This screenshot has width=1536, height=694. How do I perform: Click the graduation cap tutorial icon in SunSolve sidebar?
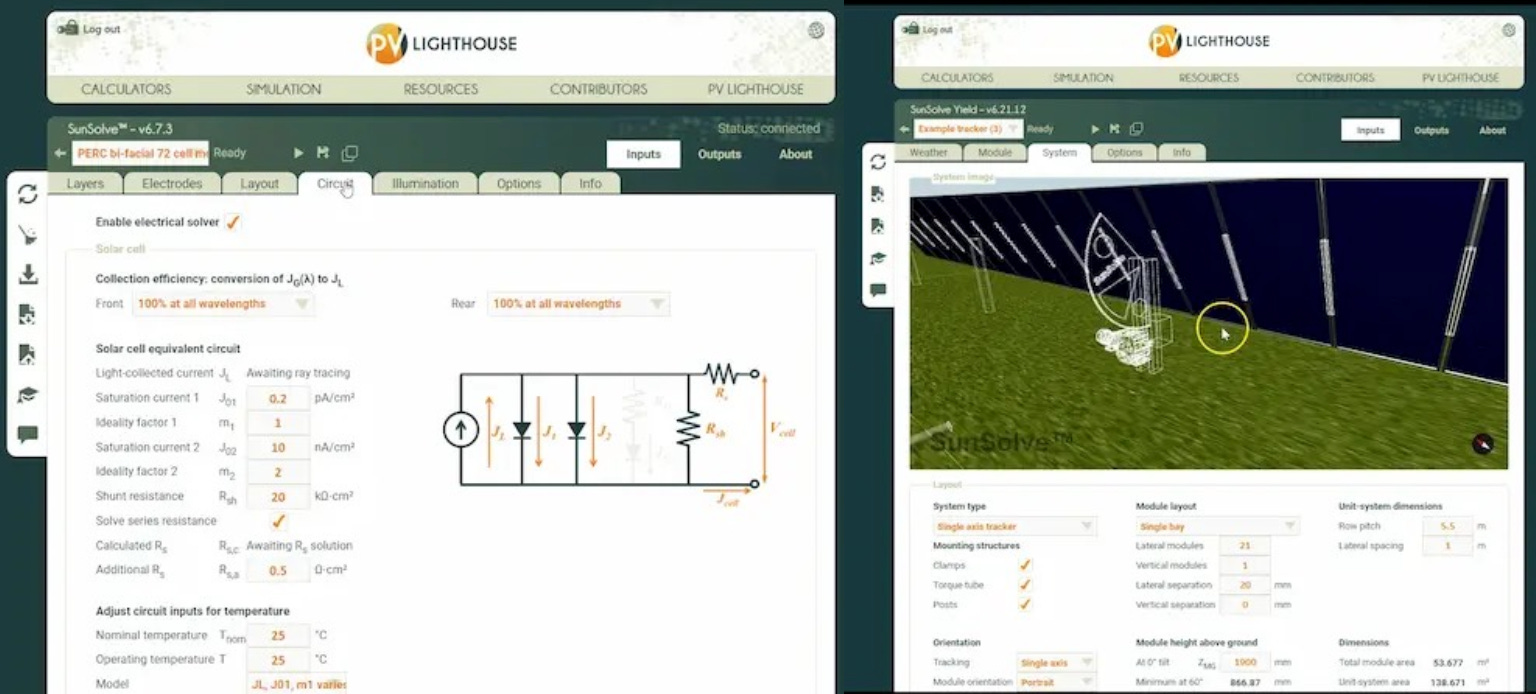(x=27, y=395)
